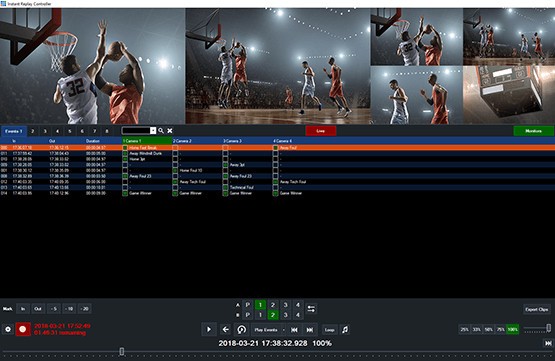This screenshot has height=361, width=555.
Task: Switch to events tab 8
Action: click(x=107, y=131)
